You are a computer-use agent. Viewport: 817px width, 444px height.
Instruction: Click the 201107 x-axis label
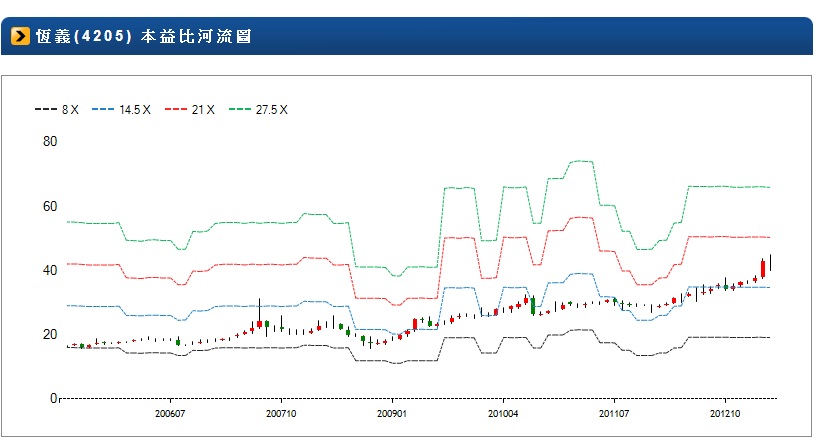614,414
